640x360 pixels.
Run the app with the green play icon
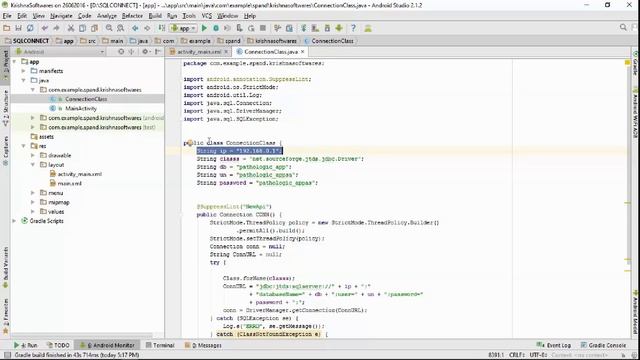pyautogui.click(x=204, y=28)
